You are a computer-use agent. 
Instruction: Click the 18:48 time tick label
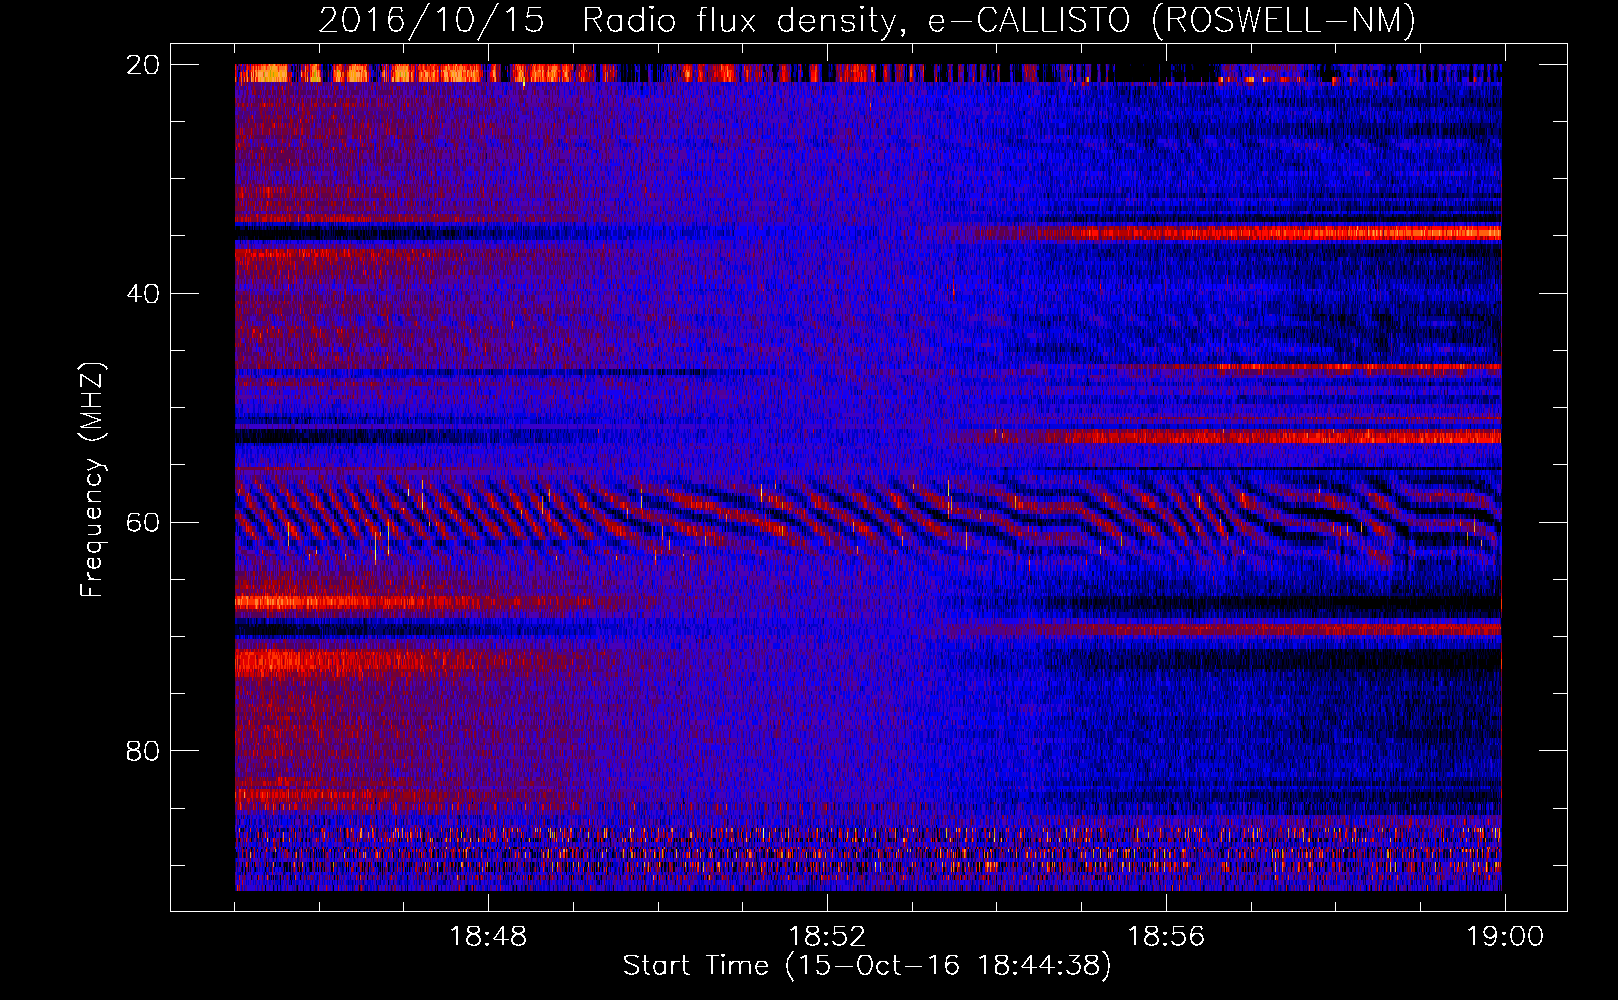[488, 937]
